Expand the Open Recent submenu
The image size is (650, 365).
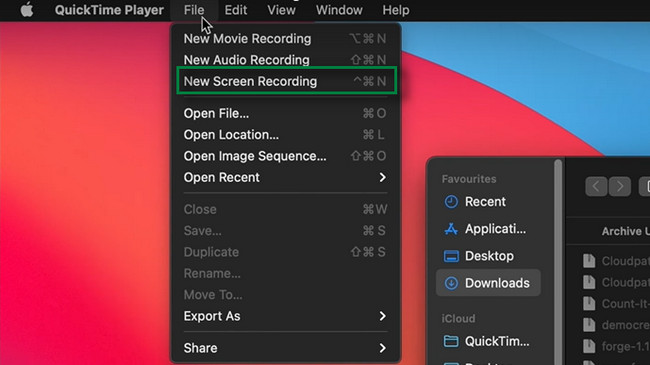(x=285, y=178)
